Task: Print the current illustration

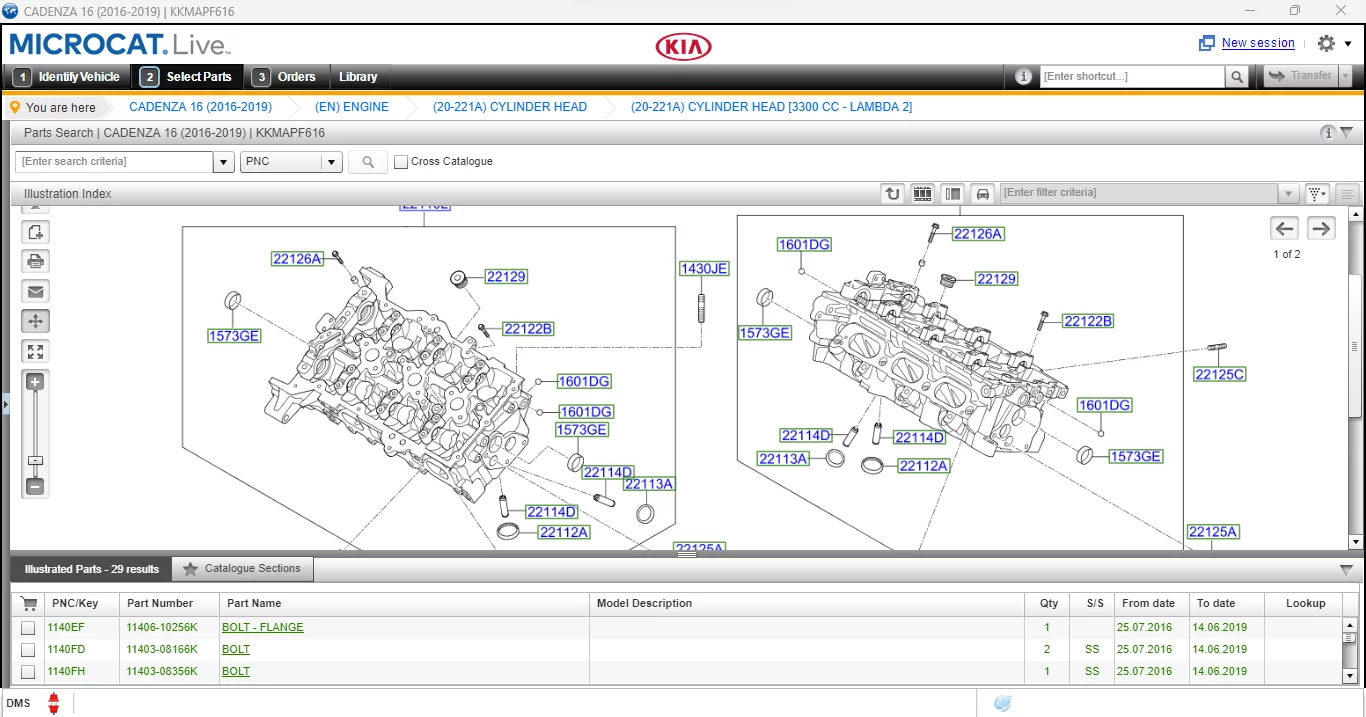Action: [35, 261]
